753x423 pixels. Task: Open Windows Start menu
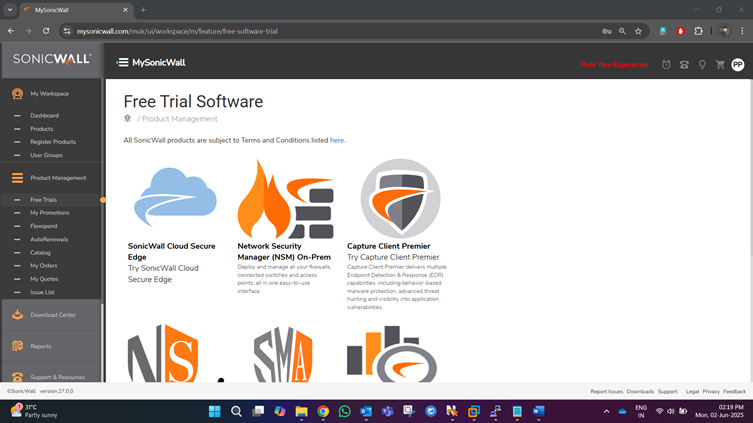click(215, 411)
